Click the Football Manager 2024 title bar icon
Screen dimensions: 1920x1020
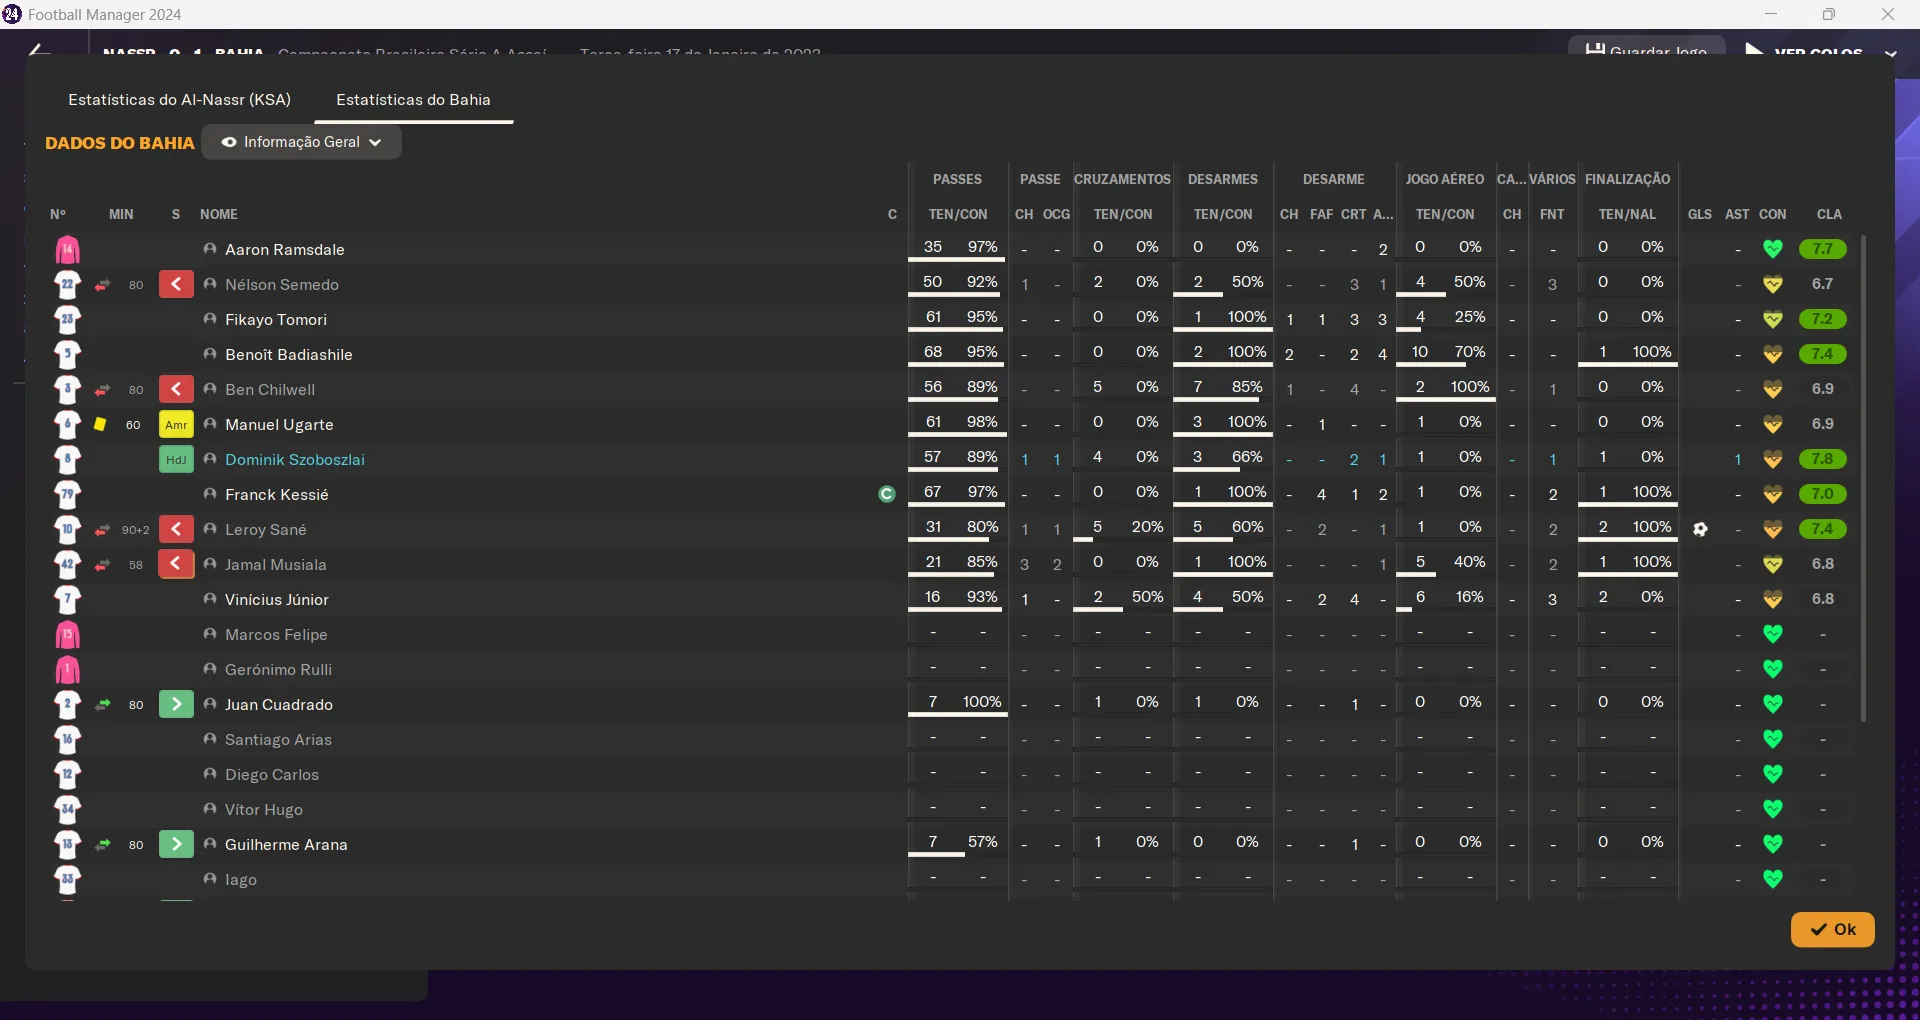pos(12,14)
